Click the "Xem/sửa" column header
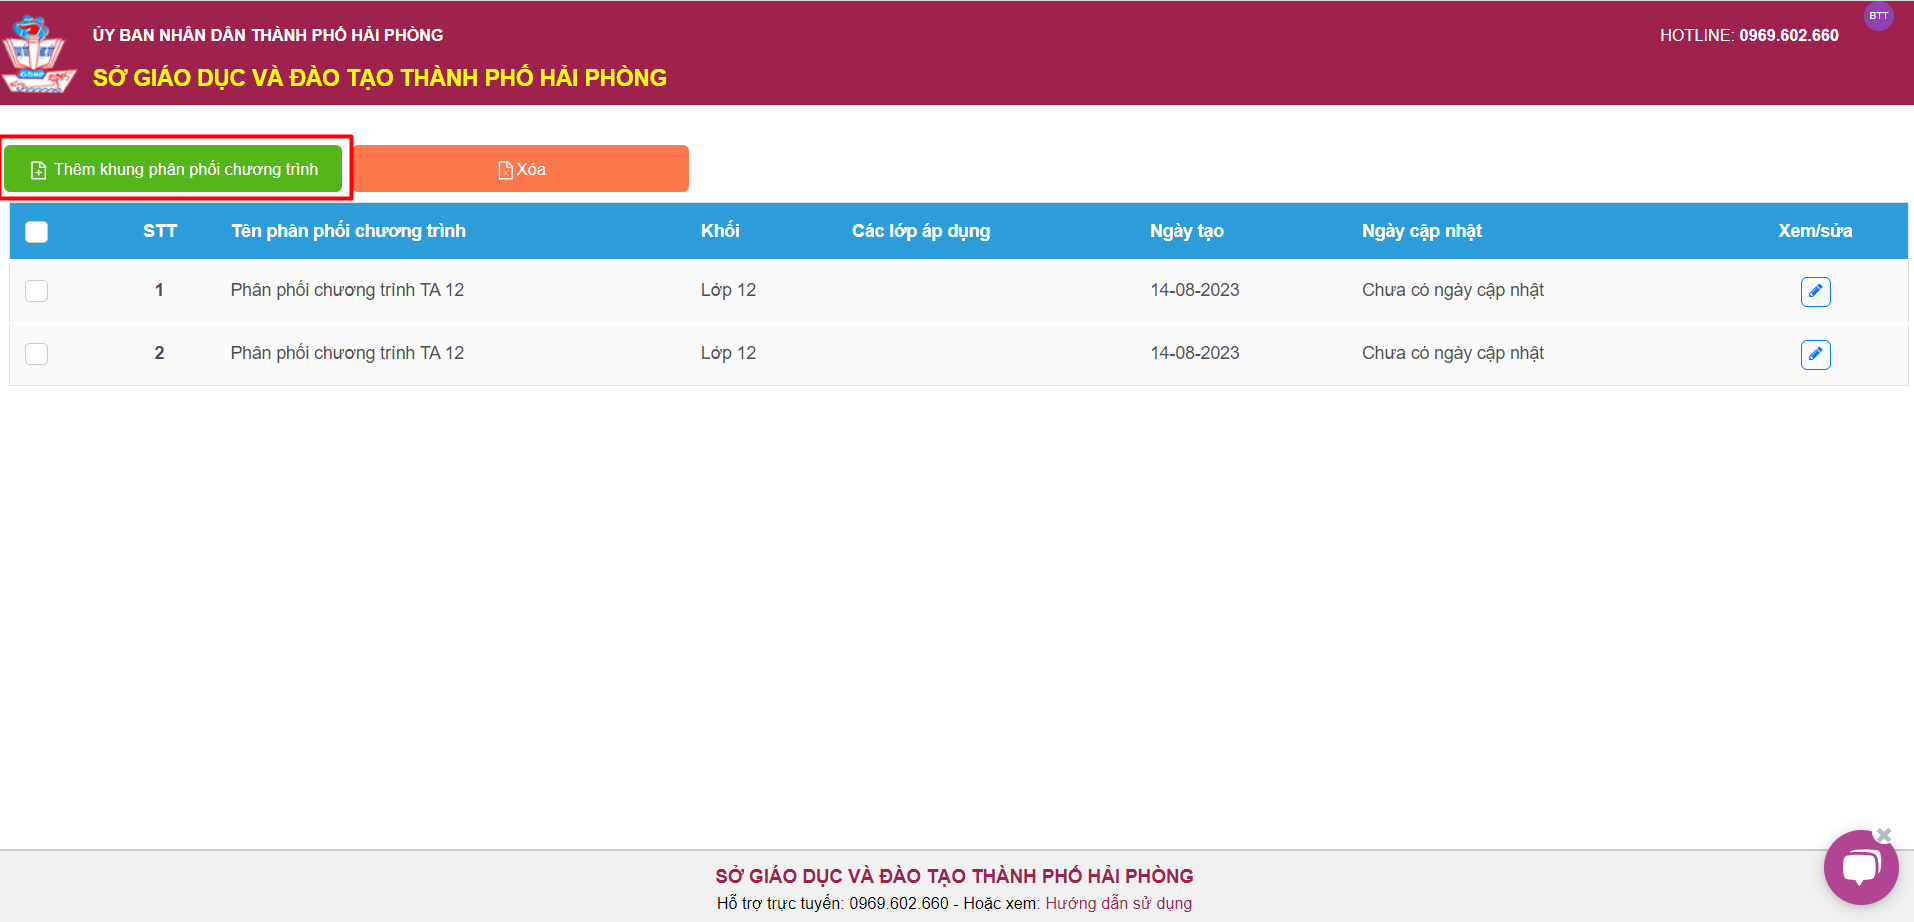 coord(1814,231)
